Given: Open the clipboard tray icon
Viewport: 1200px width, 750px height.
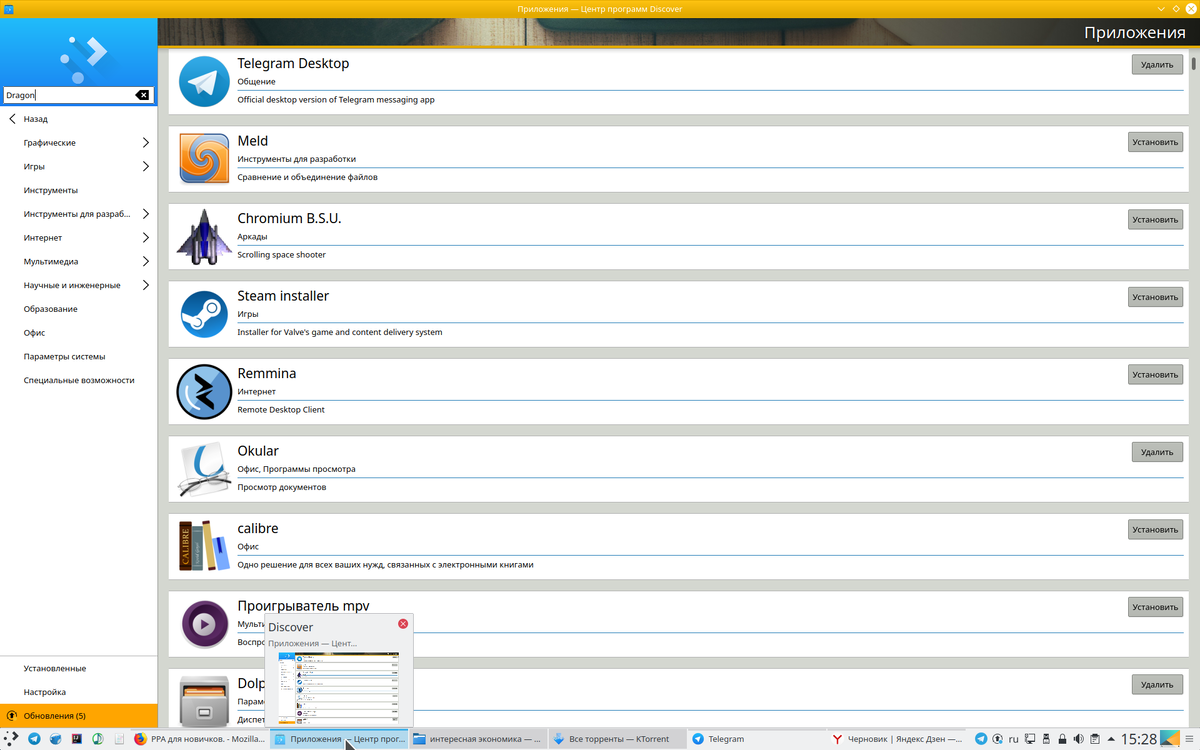Looking at the screenshot, I should pyautogui.click(x=1095, y=739).
